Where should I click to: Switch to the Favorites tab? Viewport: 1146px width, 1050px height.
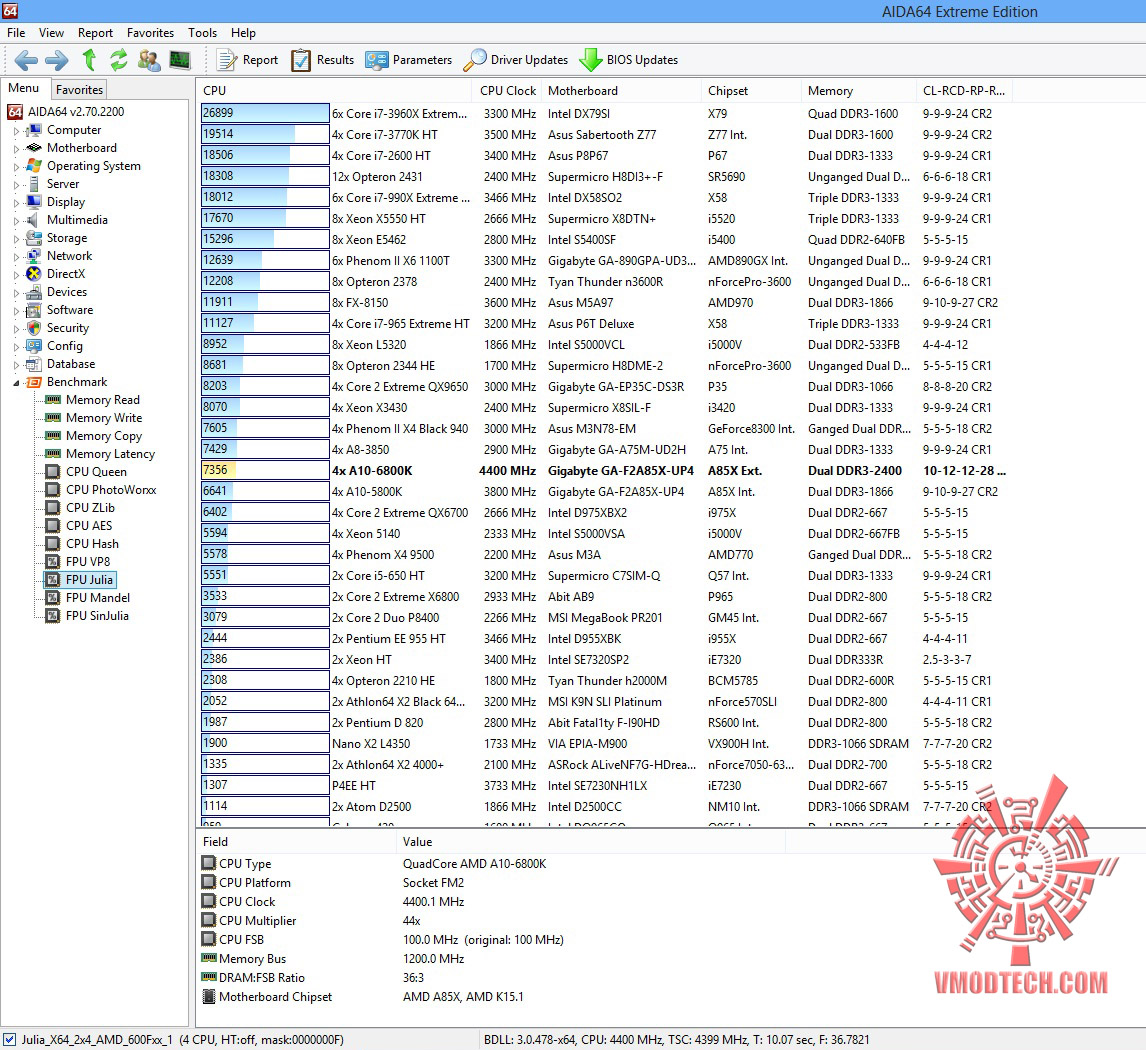click(x=79, y=89)
